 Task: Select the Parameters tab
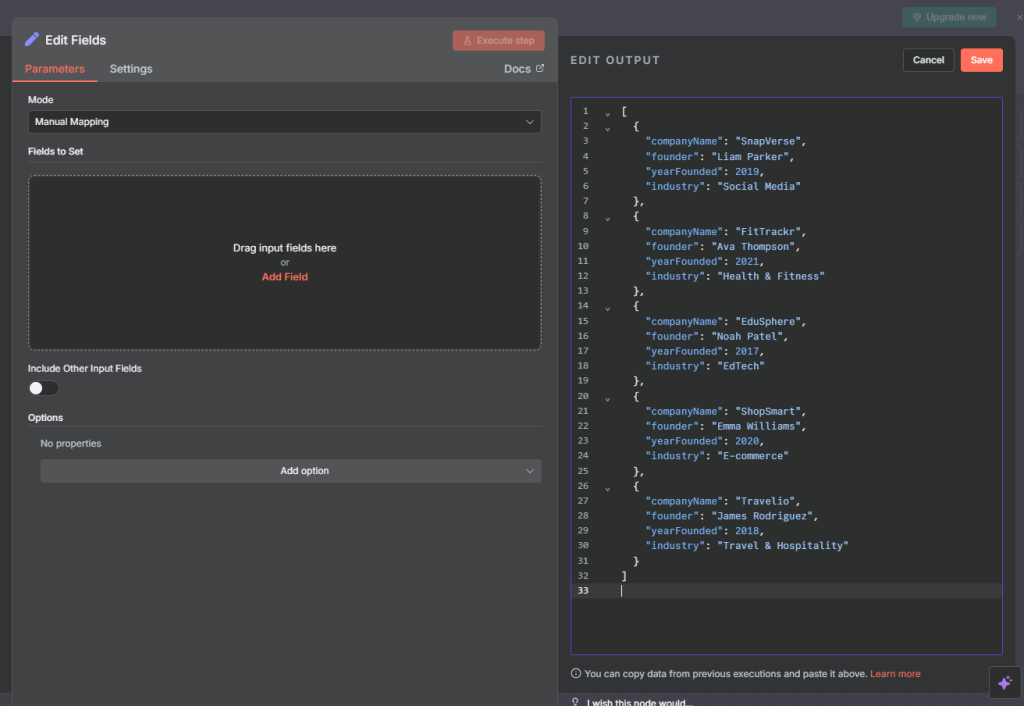[55, 69]
